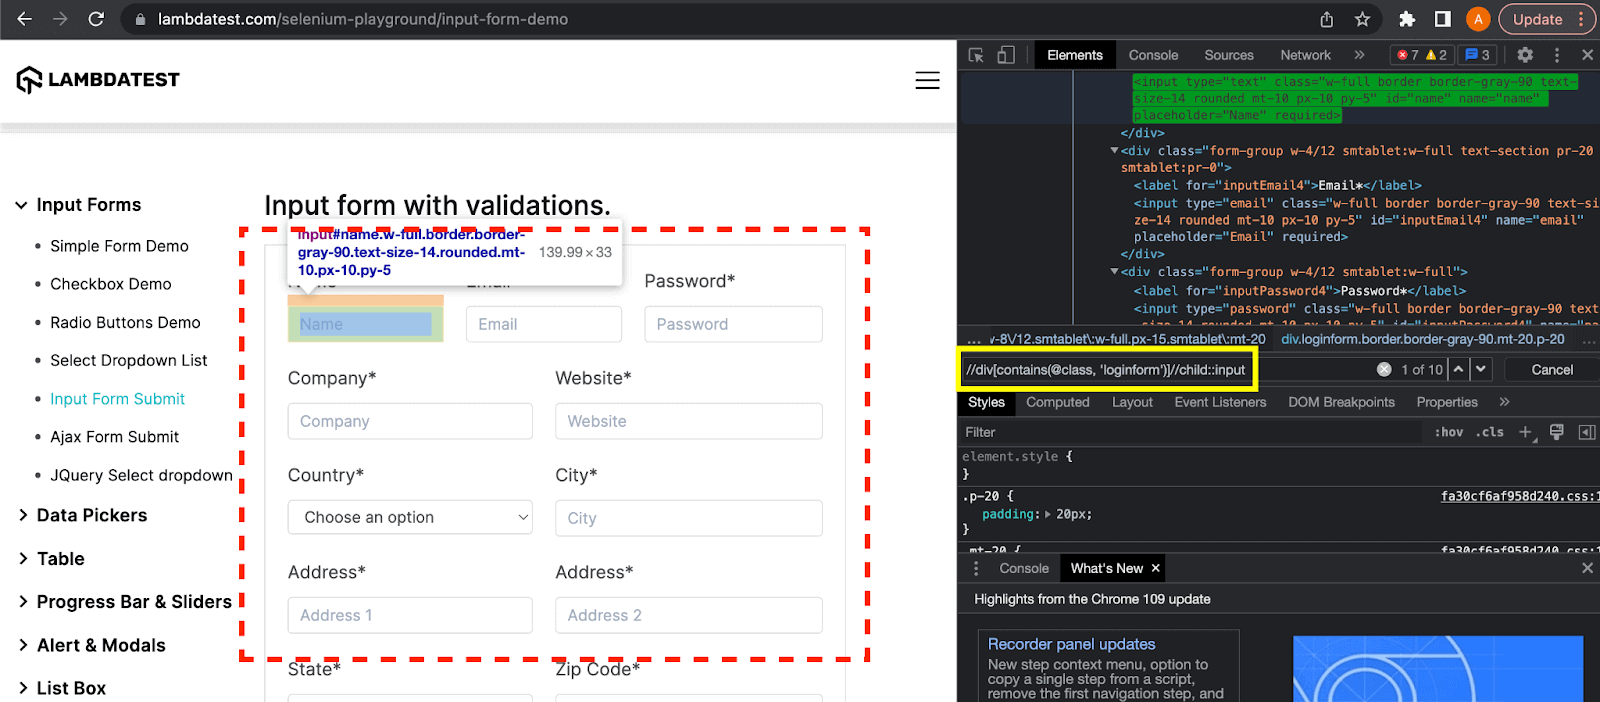Close the DevTools panel
Image resolution: width=1600 pixels, height=702 pixels.
point(1587,55)
